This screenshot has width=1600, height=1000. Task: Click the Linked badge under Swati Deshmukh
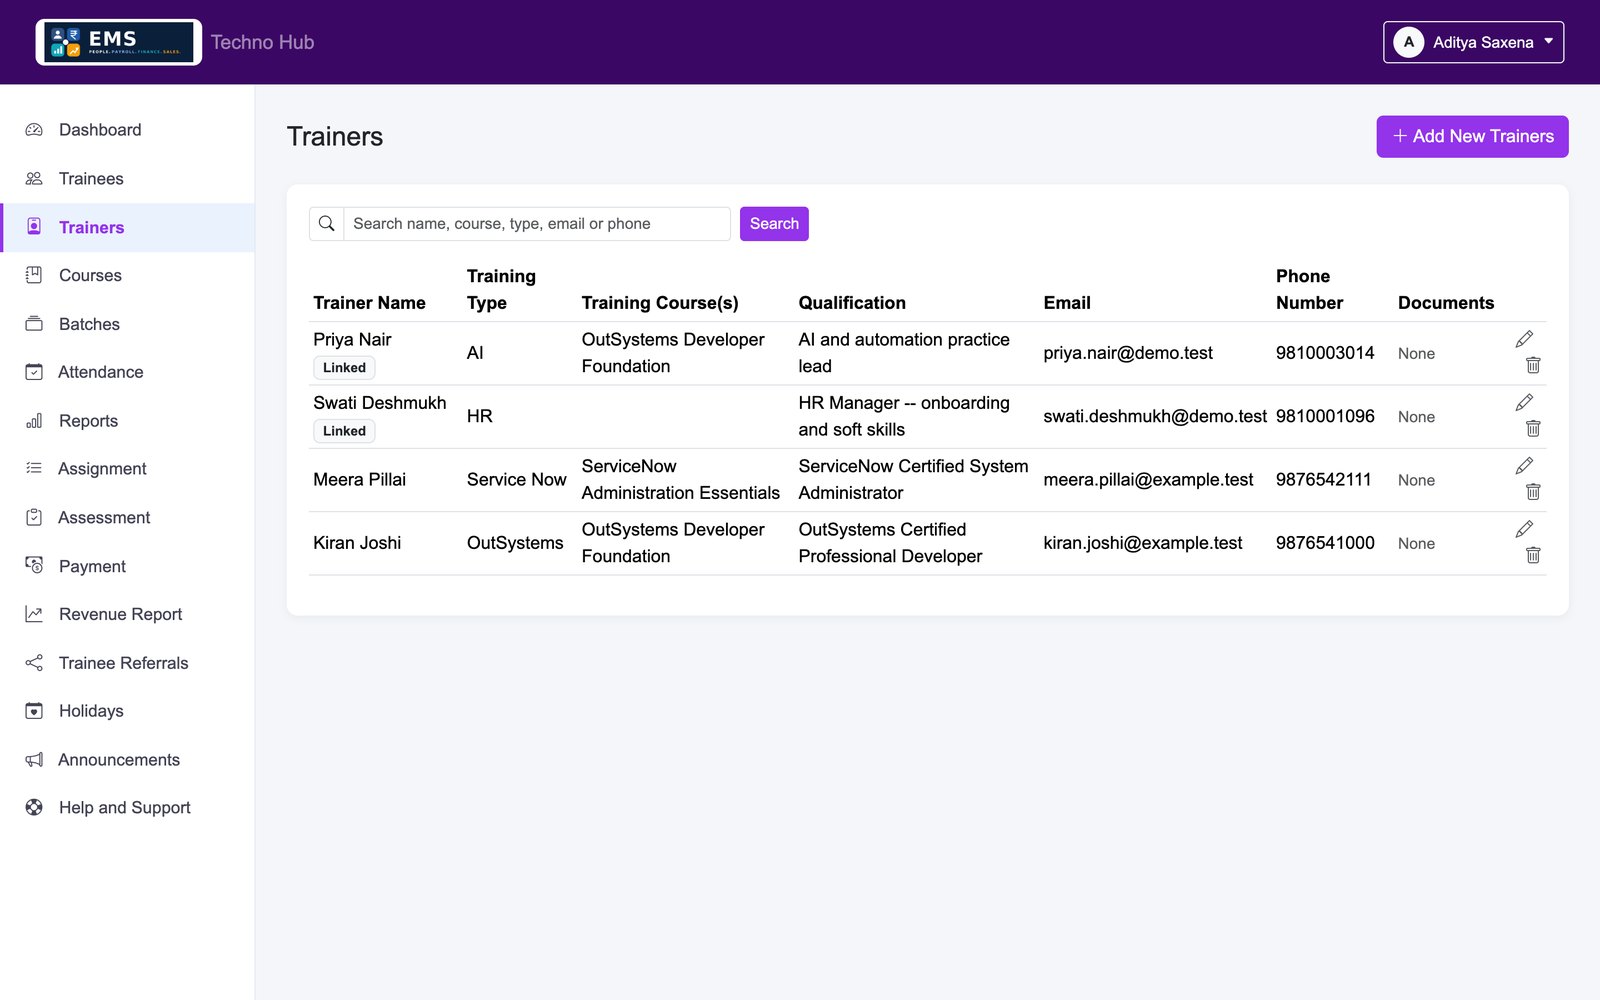click(x=344, y=431)
